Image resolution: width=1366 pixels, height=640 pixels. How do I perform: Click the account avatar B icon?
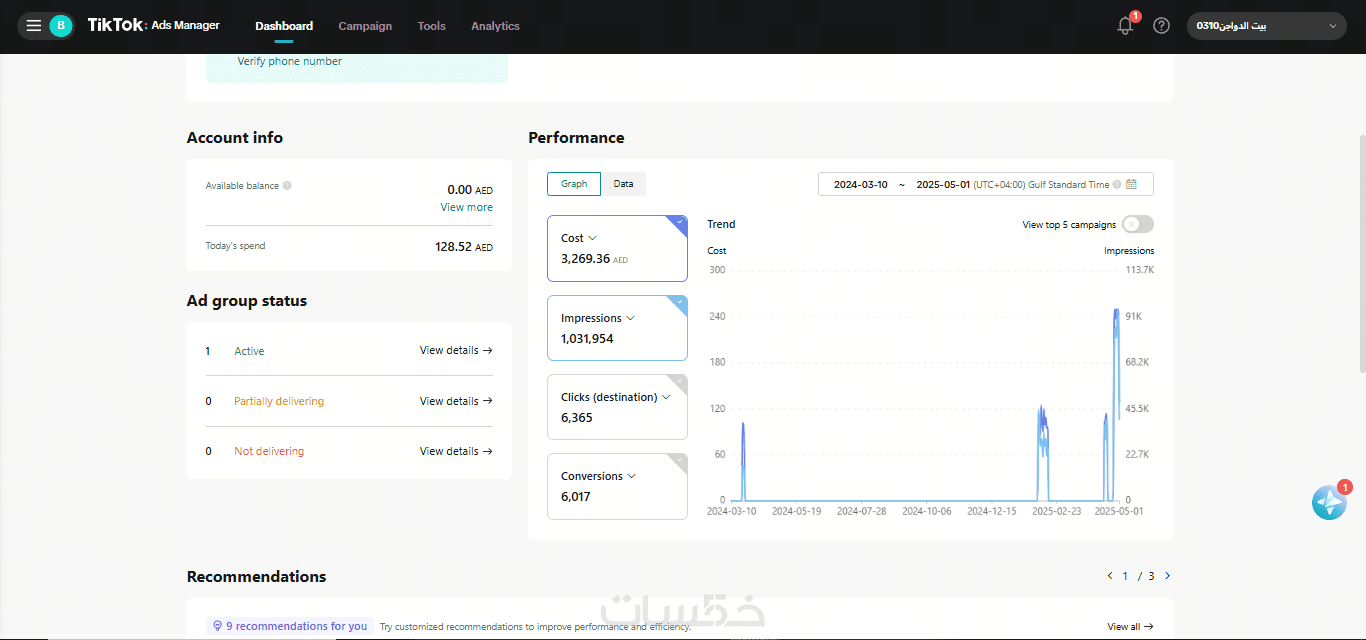point(60,26)
